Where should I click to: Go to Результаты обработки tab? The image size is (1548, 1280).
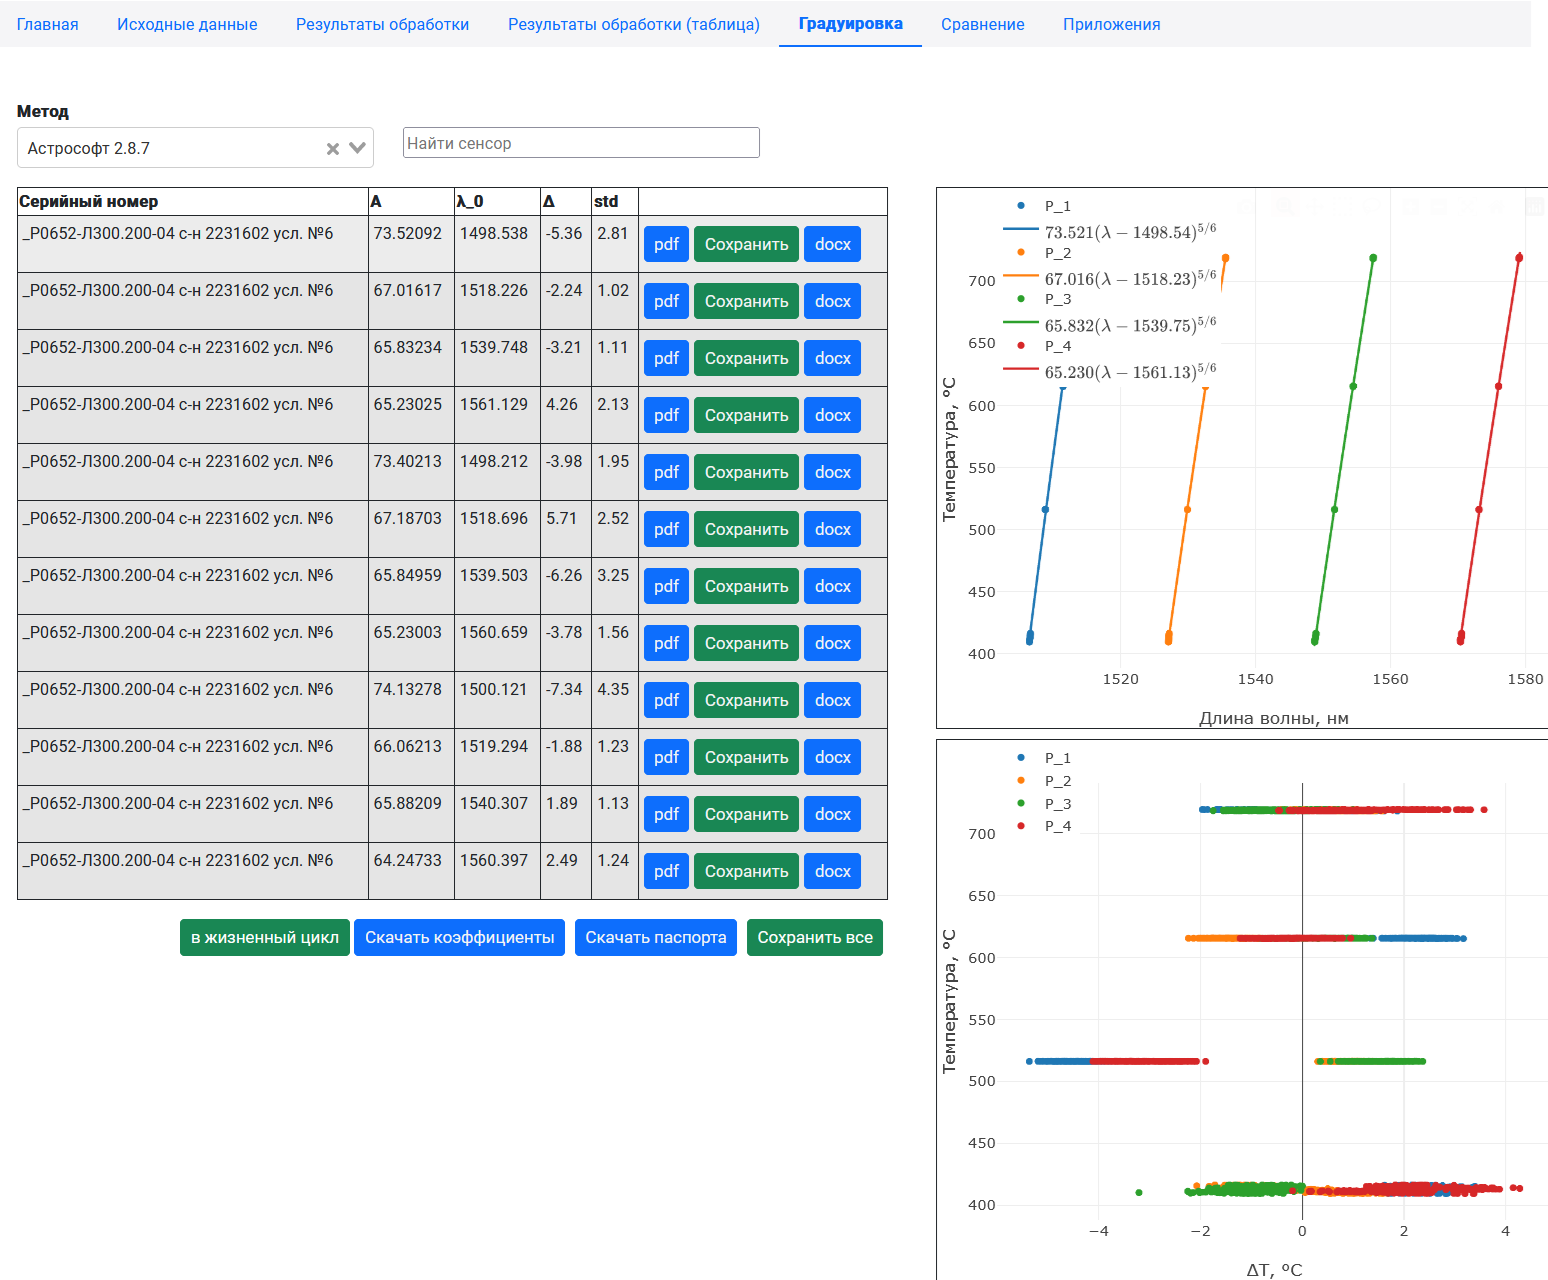click(x=382, y=24)
